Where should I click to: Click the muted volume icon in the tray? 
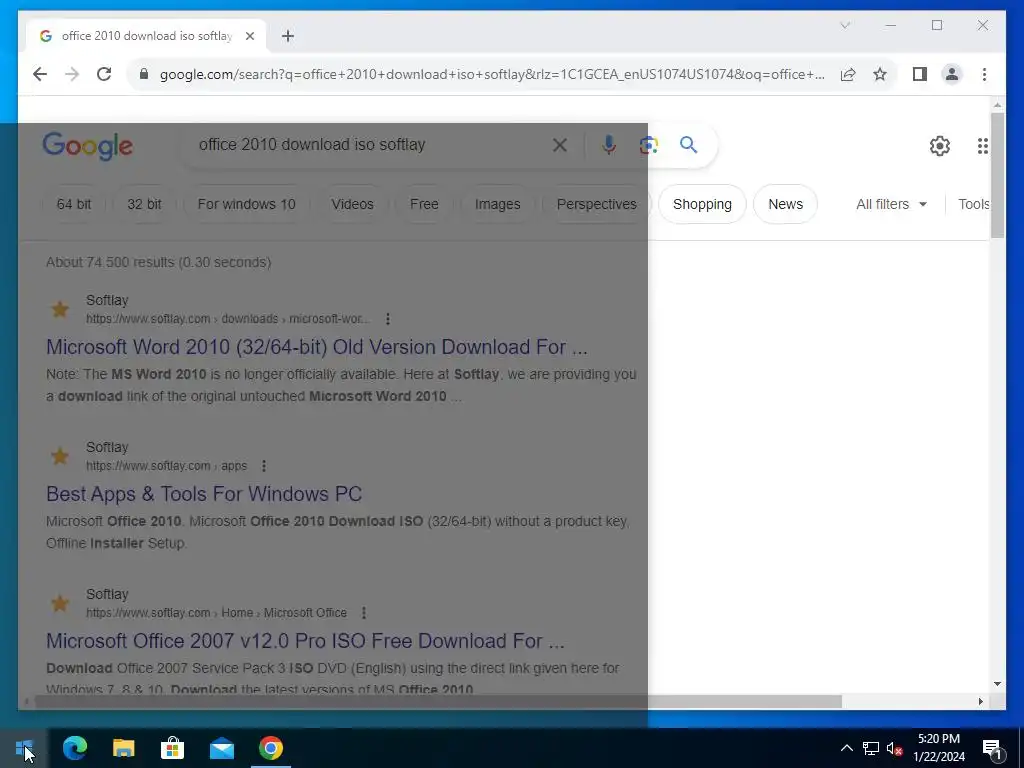pyautogui.click(x=894, y=748)
